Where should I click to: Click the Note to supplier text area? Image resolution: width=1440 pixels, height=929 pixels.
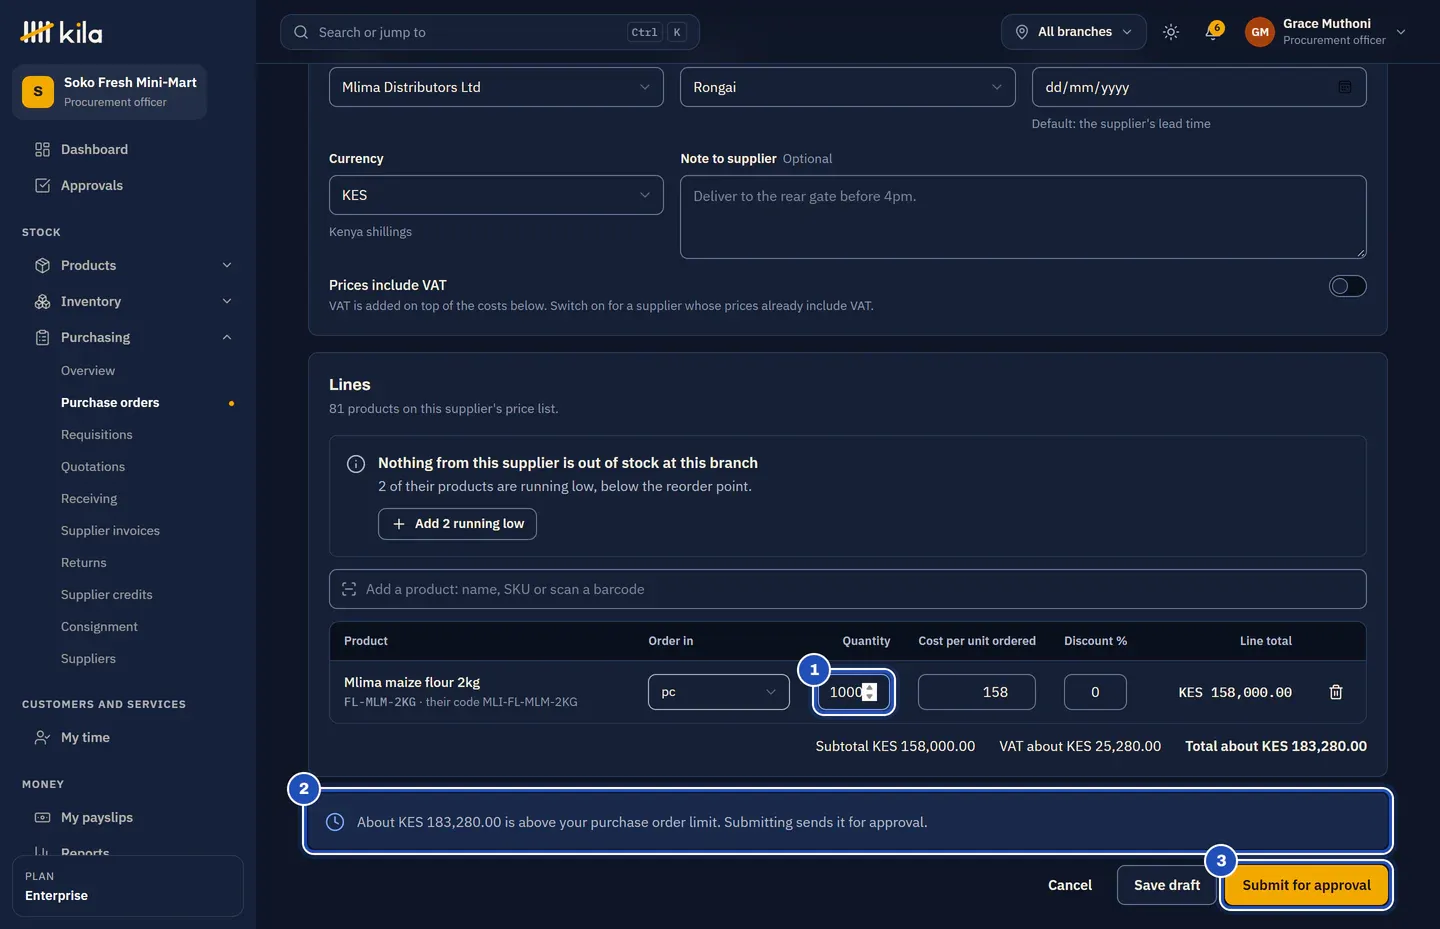[x=1023, y=217]
